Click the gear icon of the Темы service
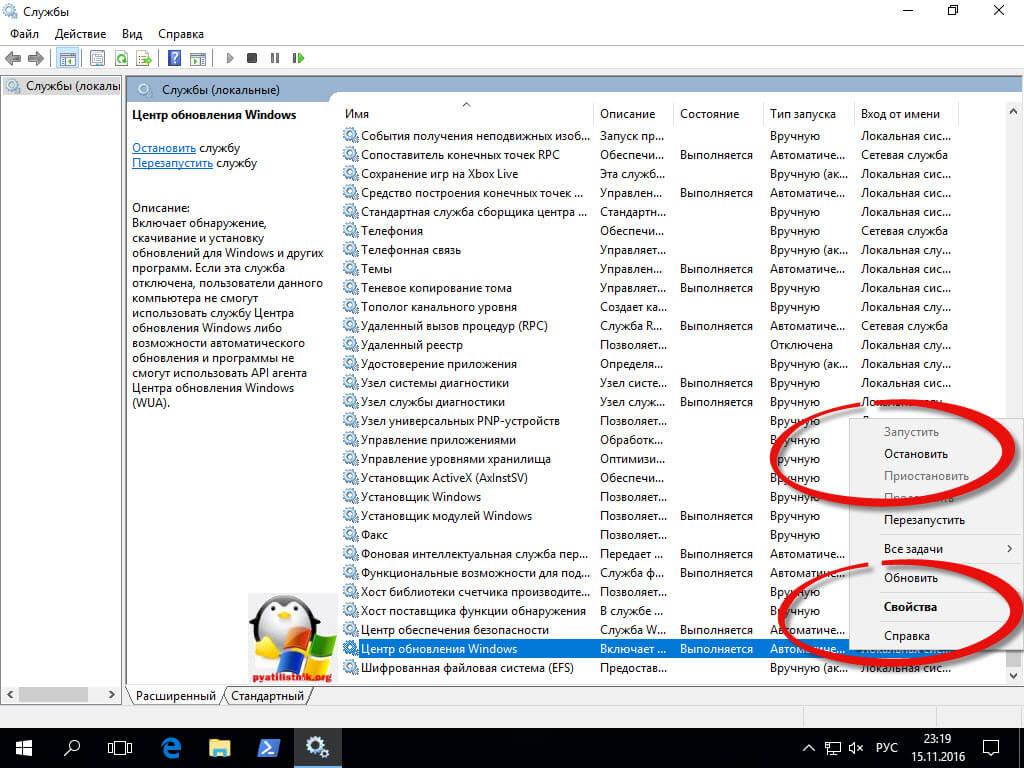The width and height of the screenshot is (1024, 768). (x=351, y=268)
